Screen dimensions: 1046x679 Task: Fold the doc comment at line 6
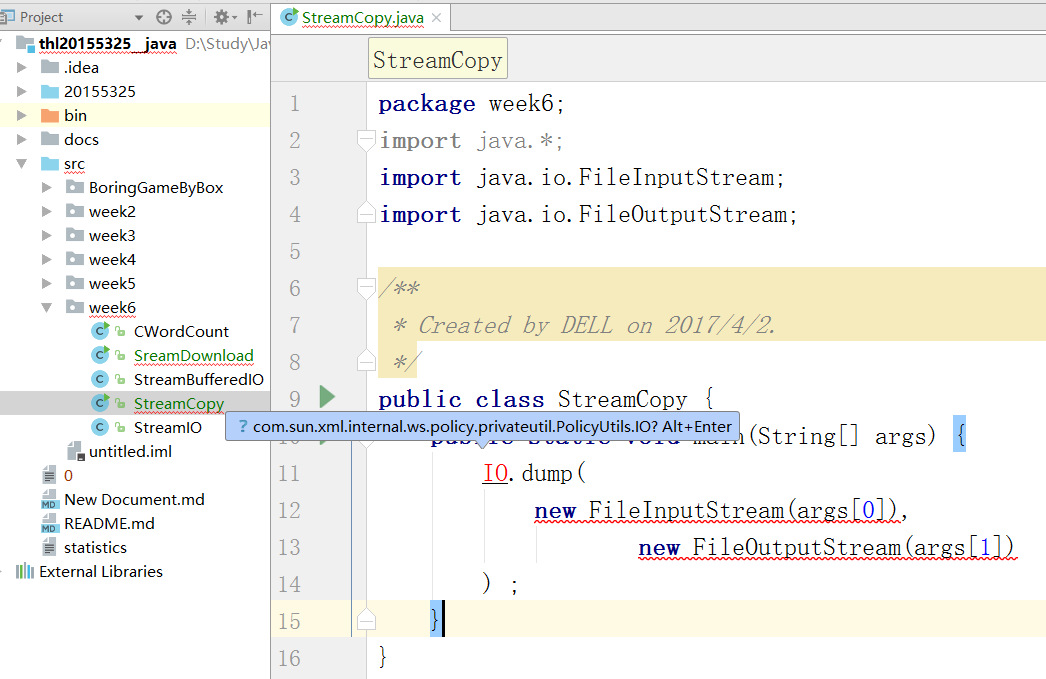[x=366, y=288]
